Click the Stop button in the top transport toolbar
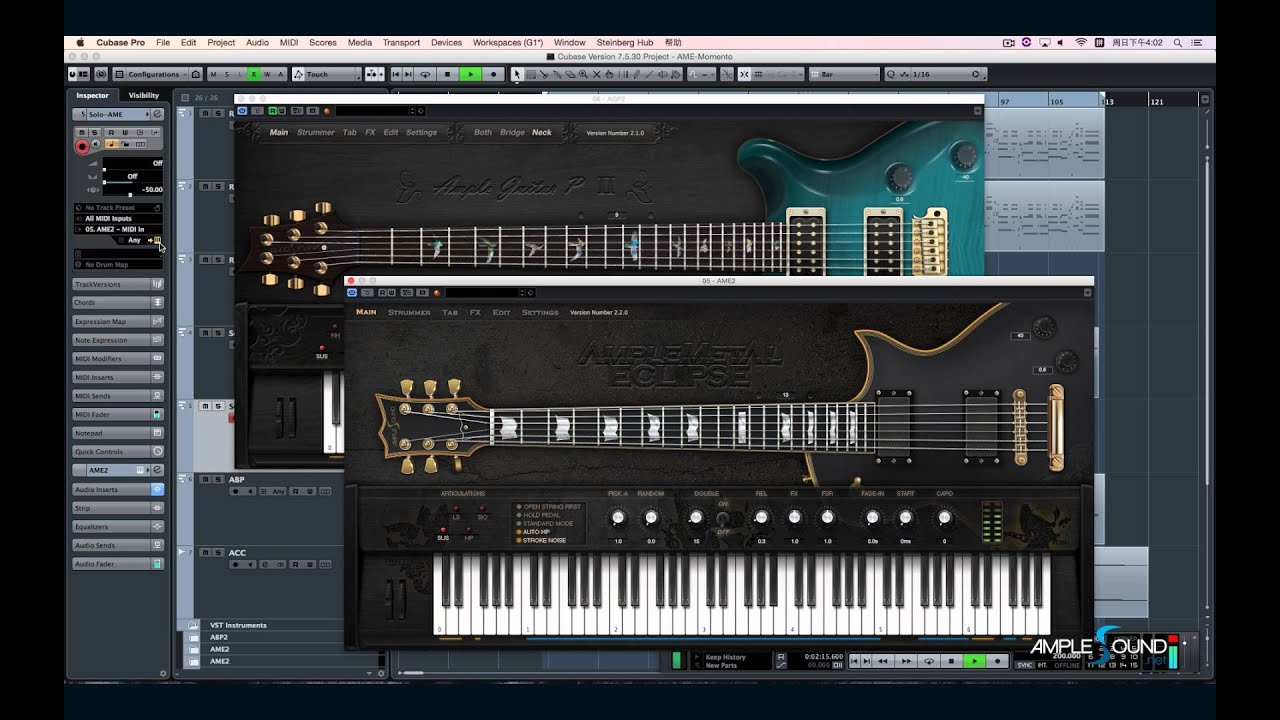The width and height of the screenshot is (1280, 720). tap(447, 74)
